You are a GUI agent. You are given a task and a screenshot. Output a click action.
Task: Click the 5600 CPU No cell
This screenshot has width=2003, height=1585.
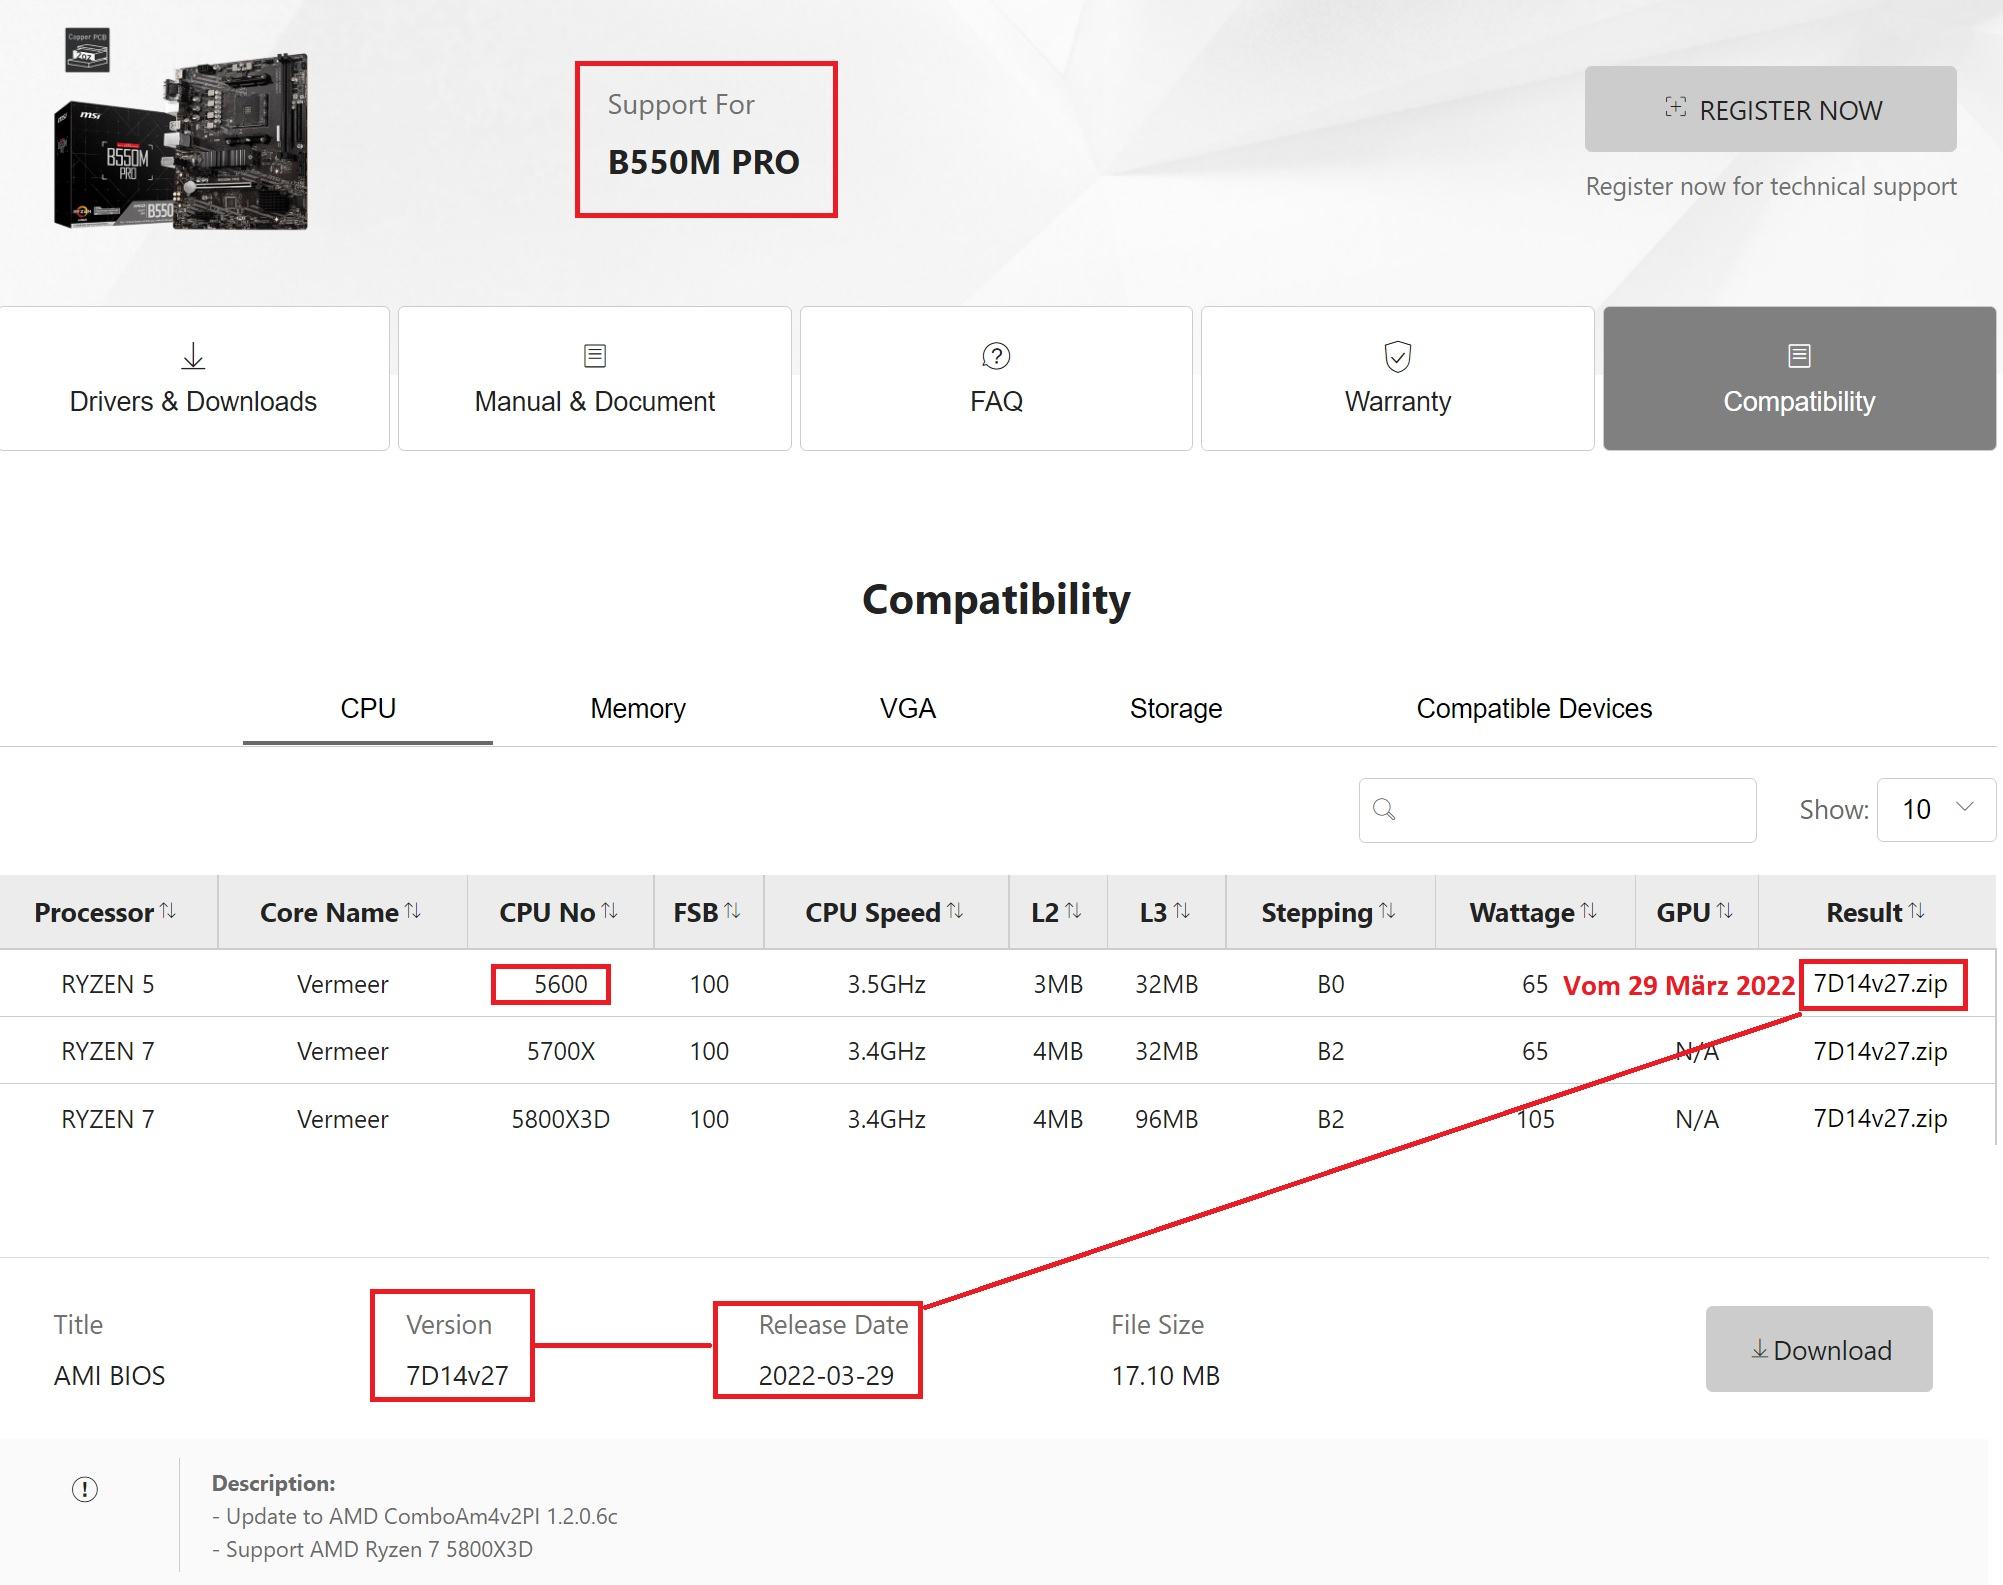click(x=560, y=984)
